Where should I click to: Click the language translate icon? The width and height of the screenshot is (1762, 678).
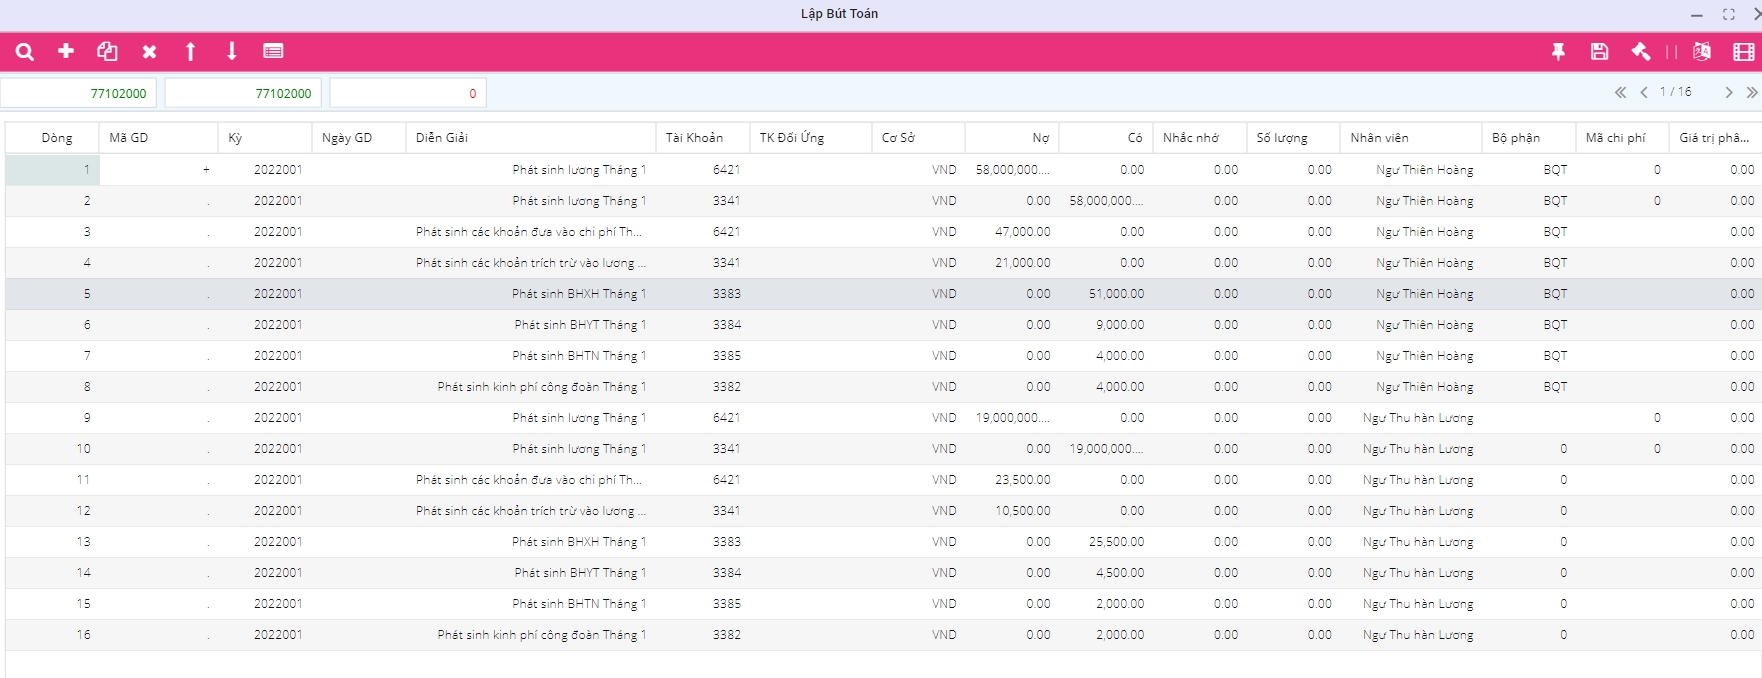[x=1702, y=52]
